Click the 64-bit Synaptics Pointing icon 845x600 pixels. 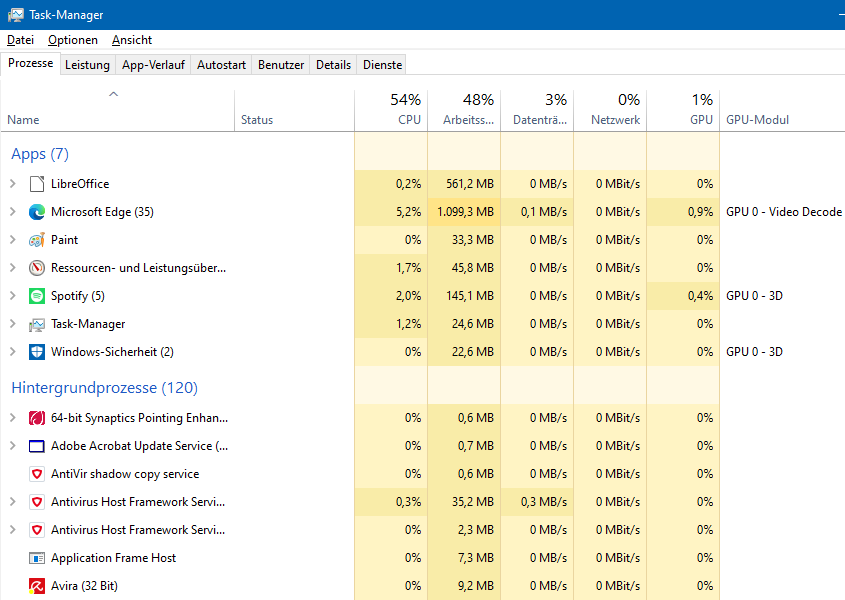tap(37, 418)
